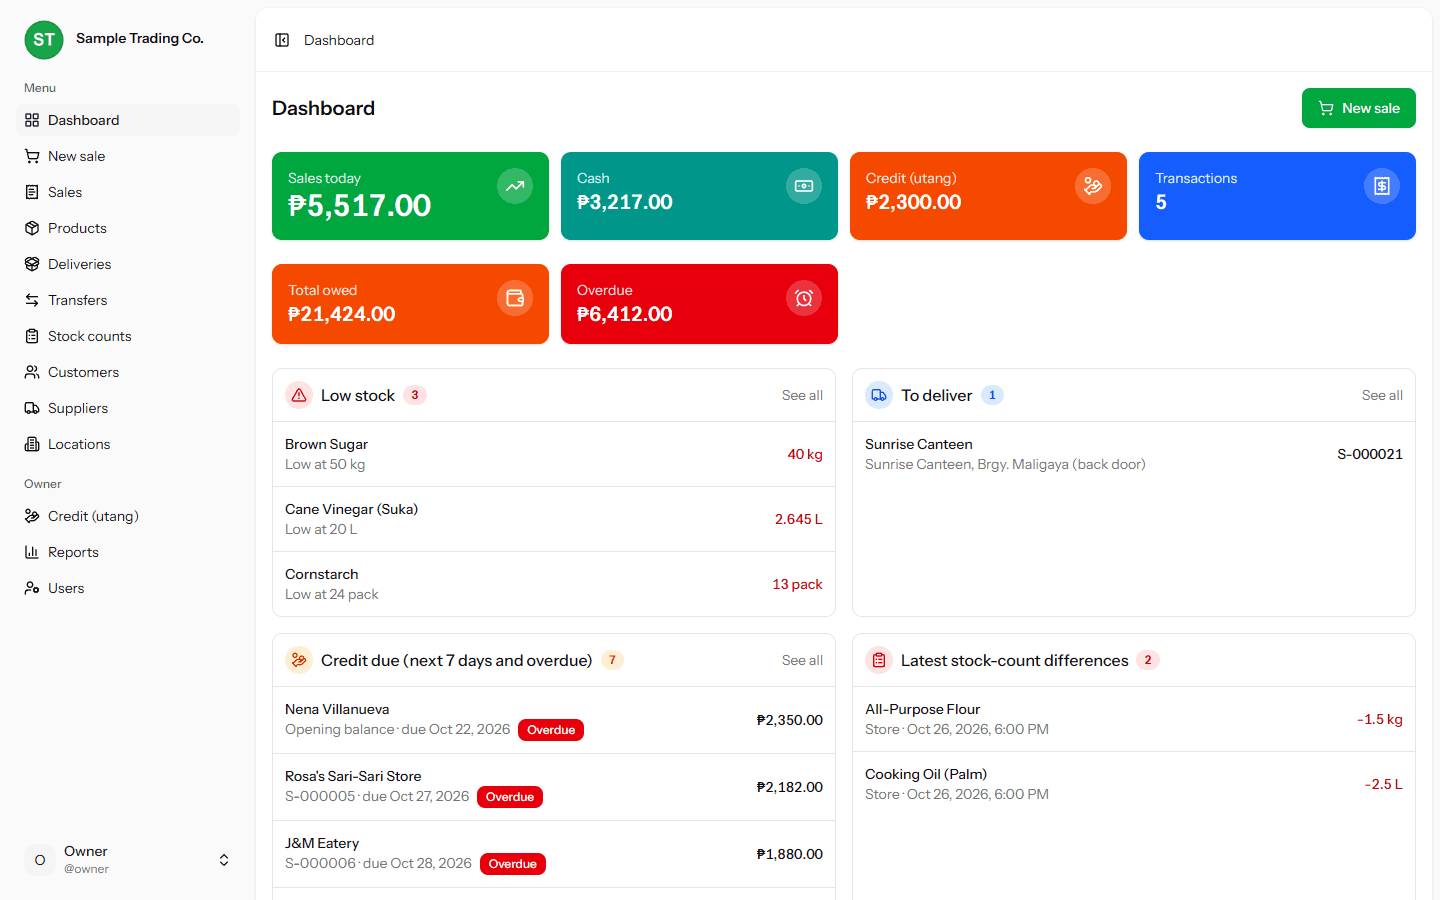1440x900 pixels.
Task: Open the Reports page
Action: click(x=128, y=552)
